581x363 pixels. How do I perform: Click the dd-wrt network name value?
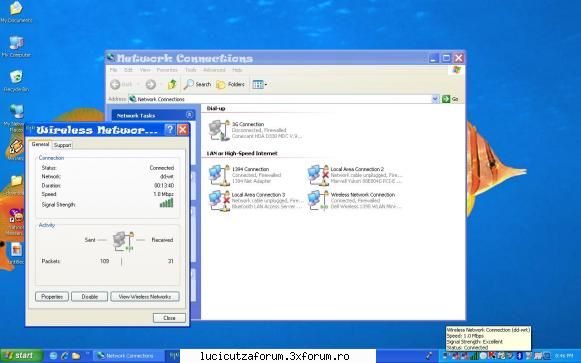(167, 176)
